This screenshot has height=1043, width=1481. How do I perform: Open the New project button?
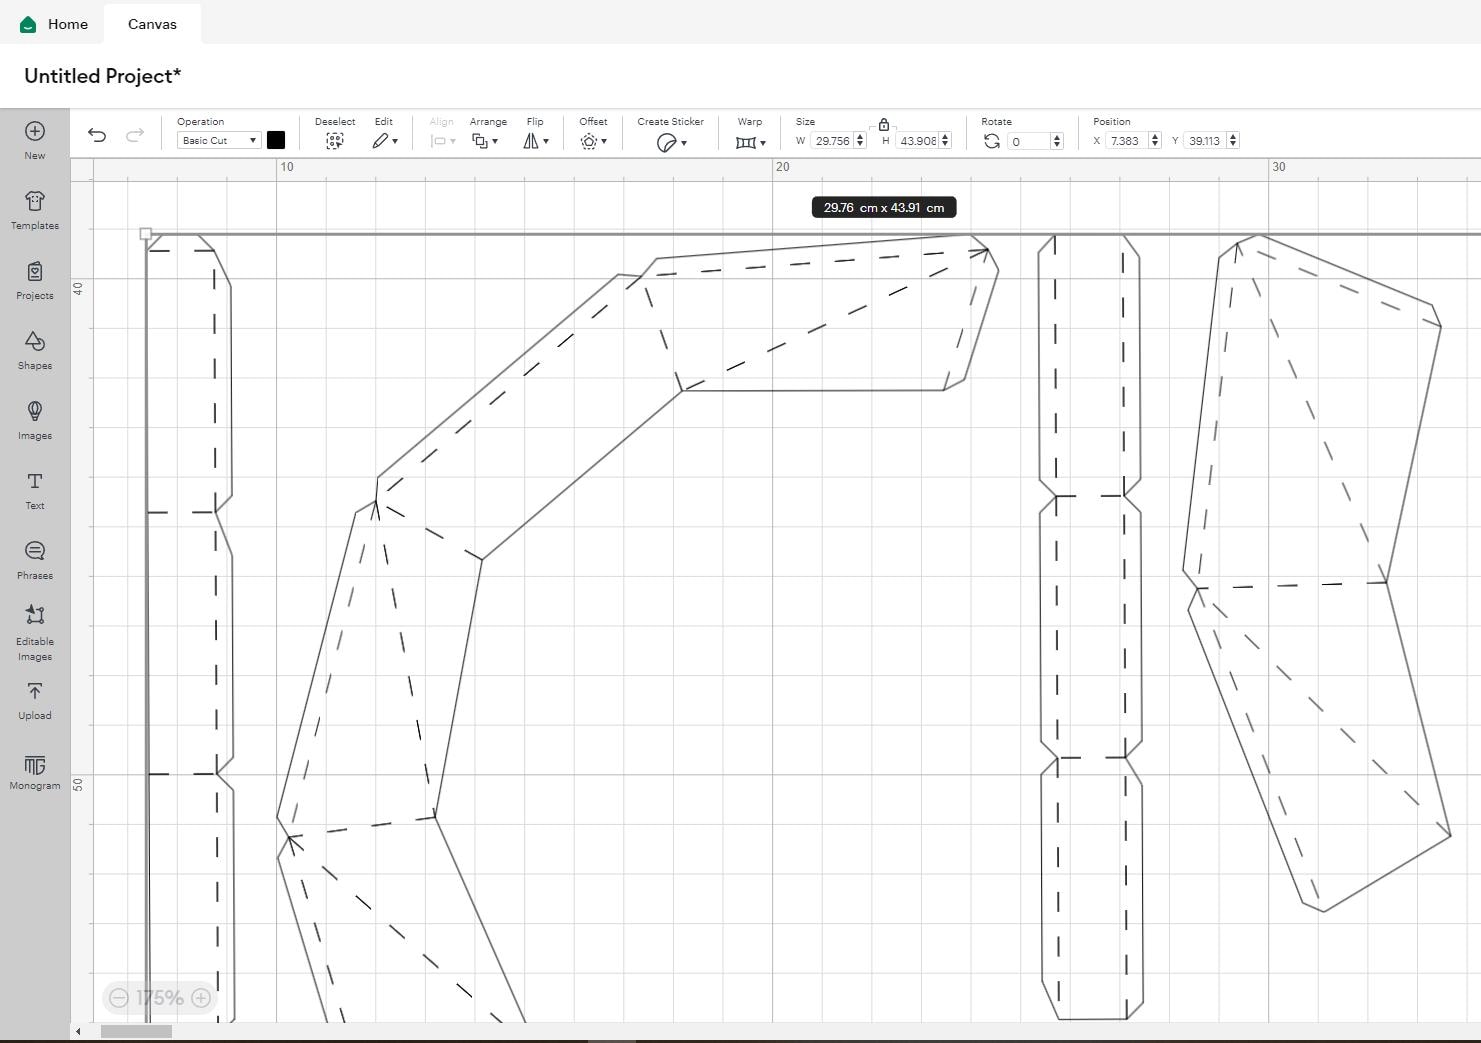coord(35,140)
